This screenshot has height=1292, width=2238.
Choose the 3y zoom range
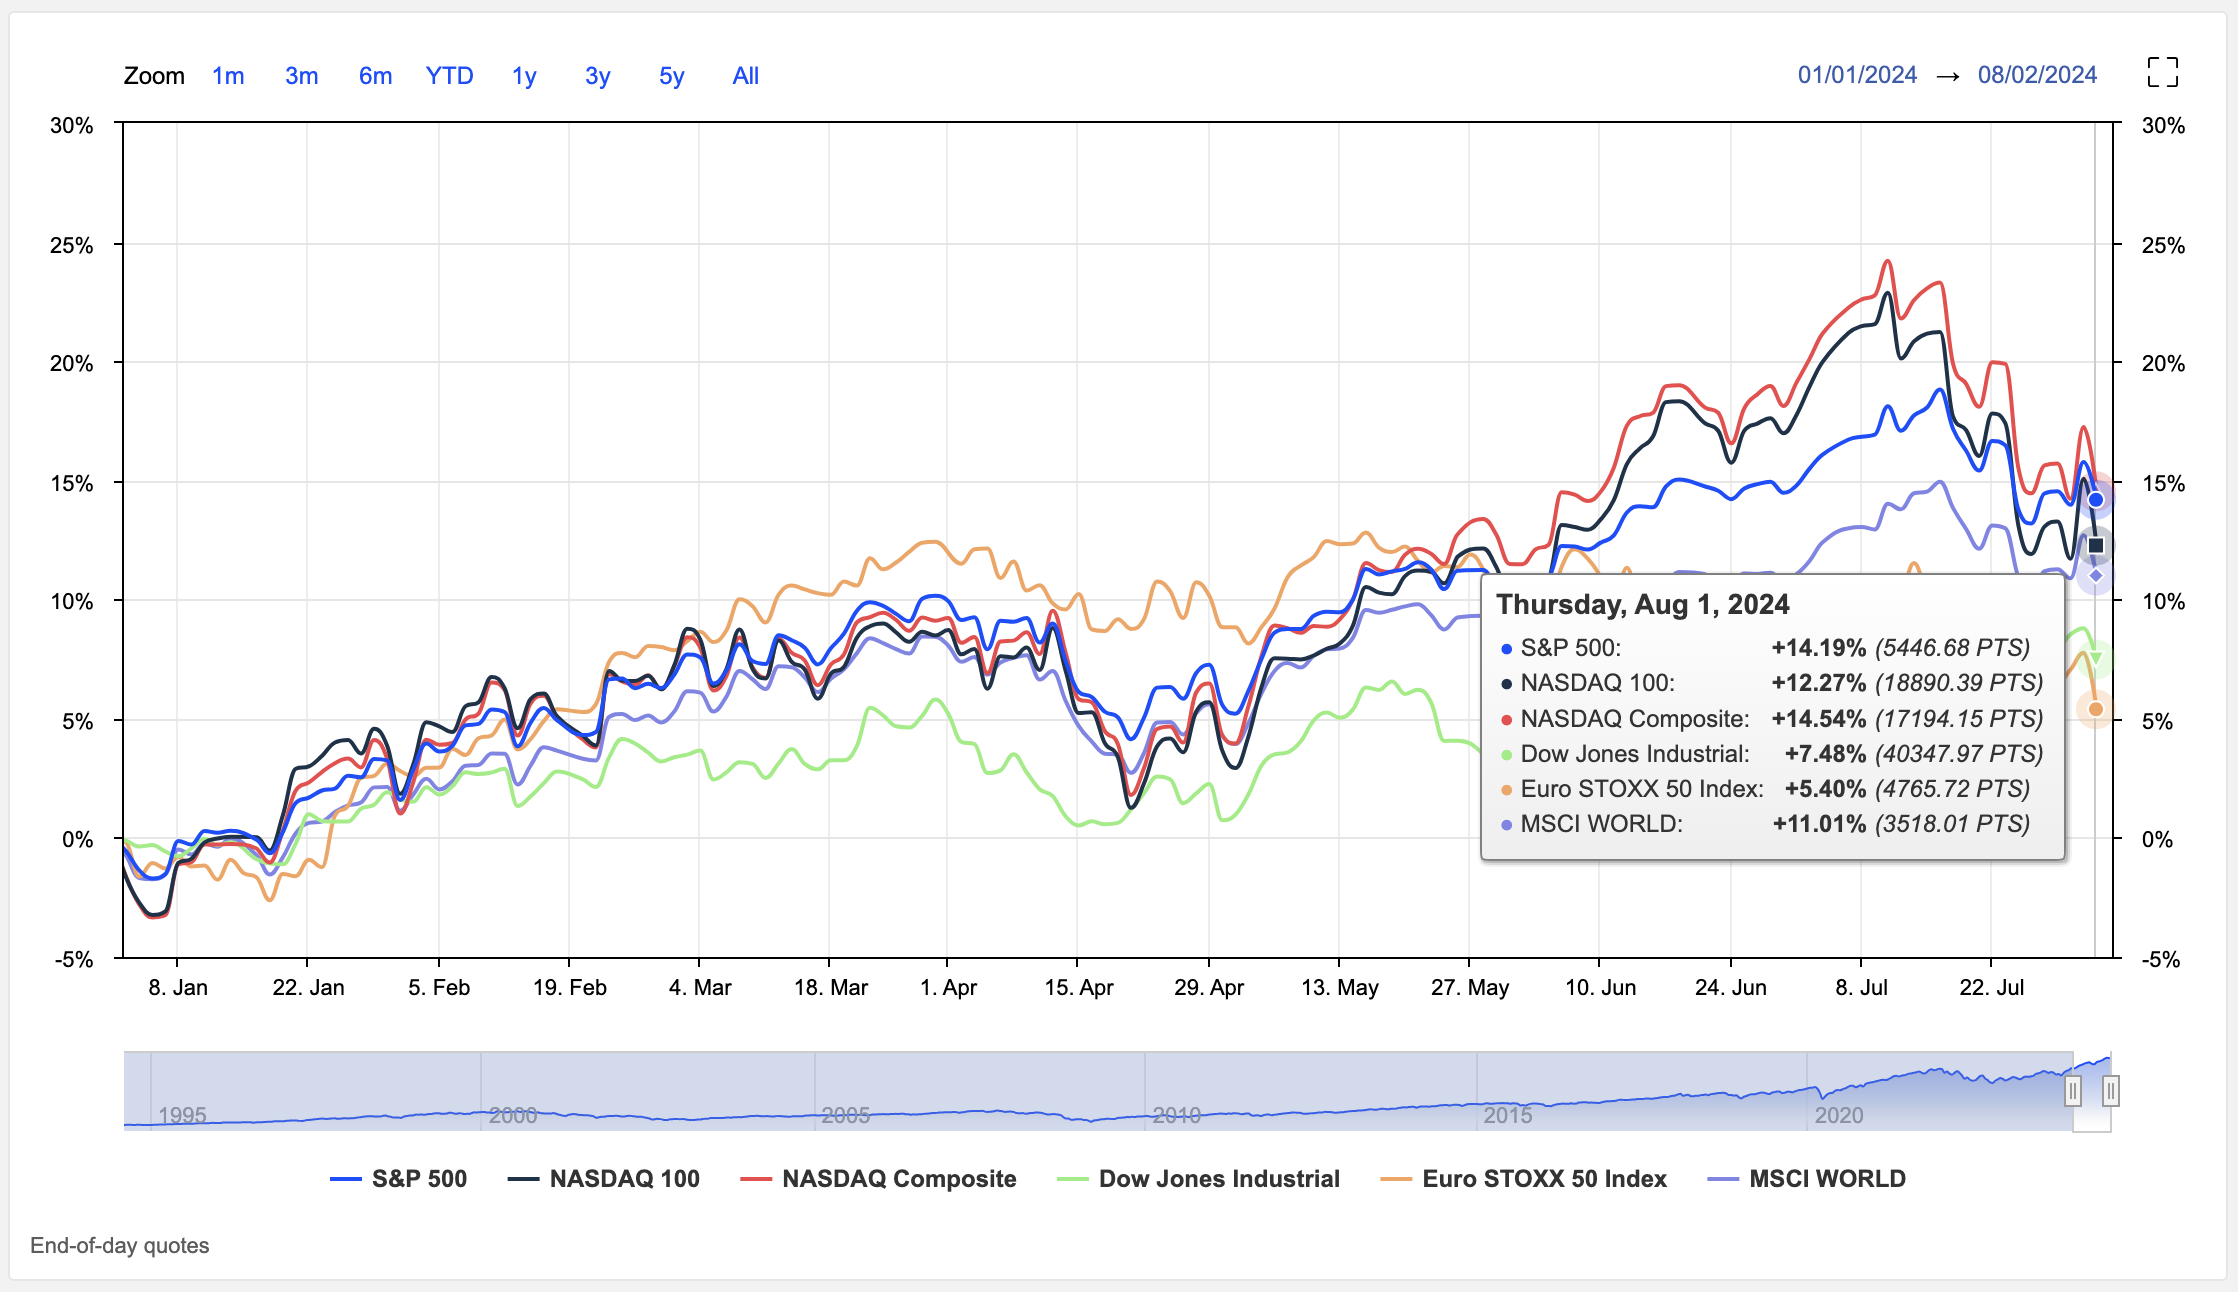click(597, 76)
